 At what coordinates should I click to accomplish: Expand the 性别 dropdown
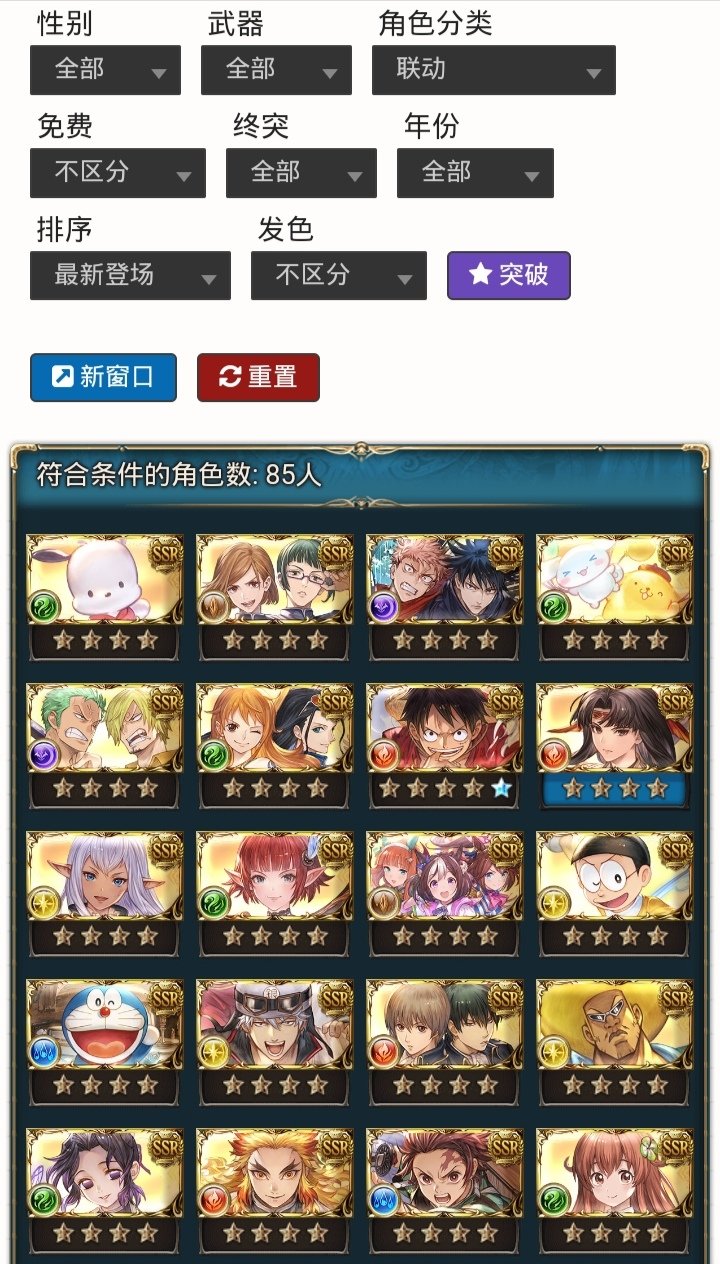(x=105, y=70)
